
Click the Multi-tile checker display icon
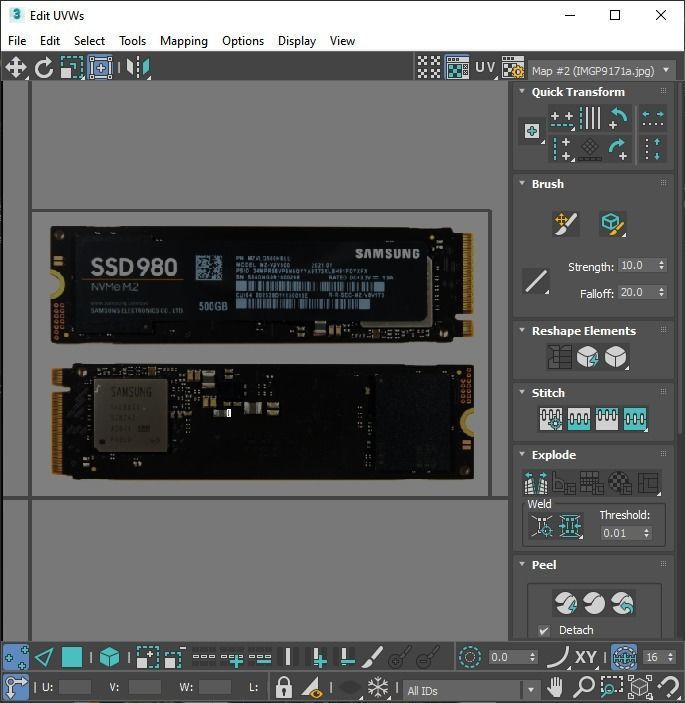[429, 68]
